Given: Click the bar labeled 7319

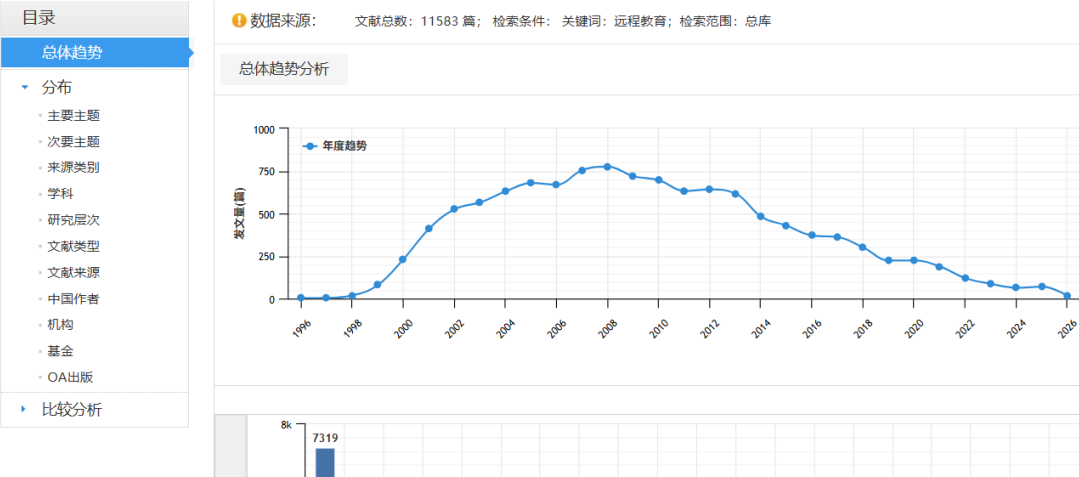Looking at the screenshot, I should pos(325,462).
